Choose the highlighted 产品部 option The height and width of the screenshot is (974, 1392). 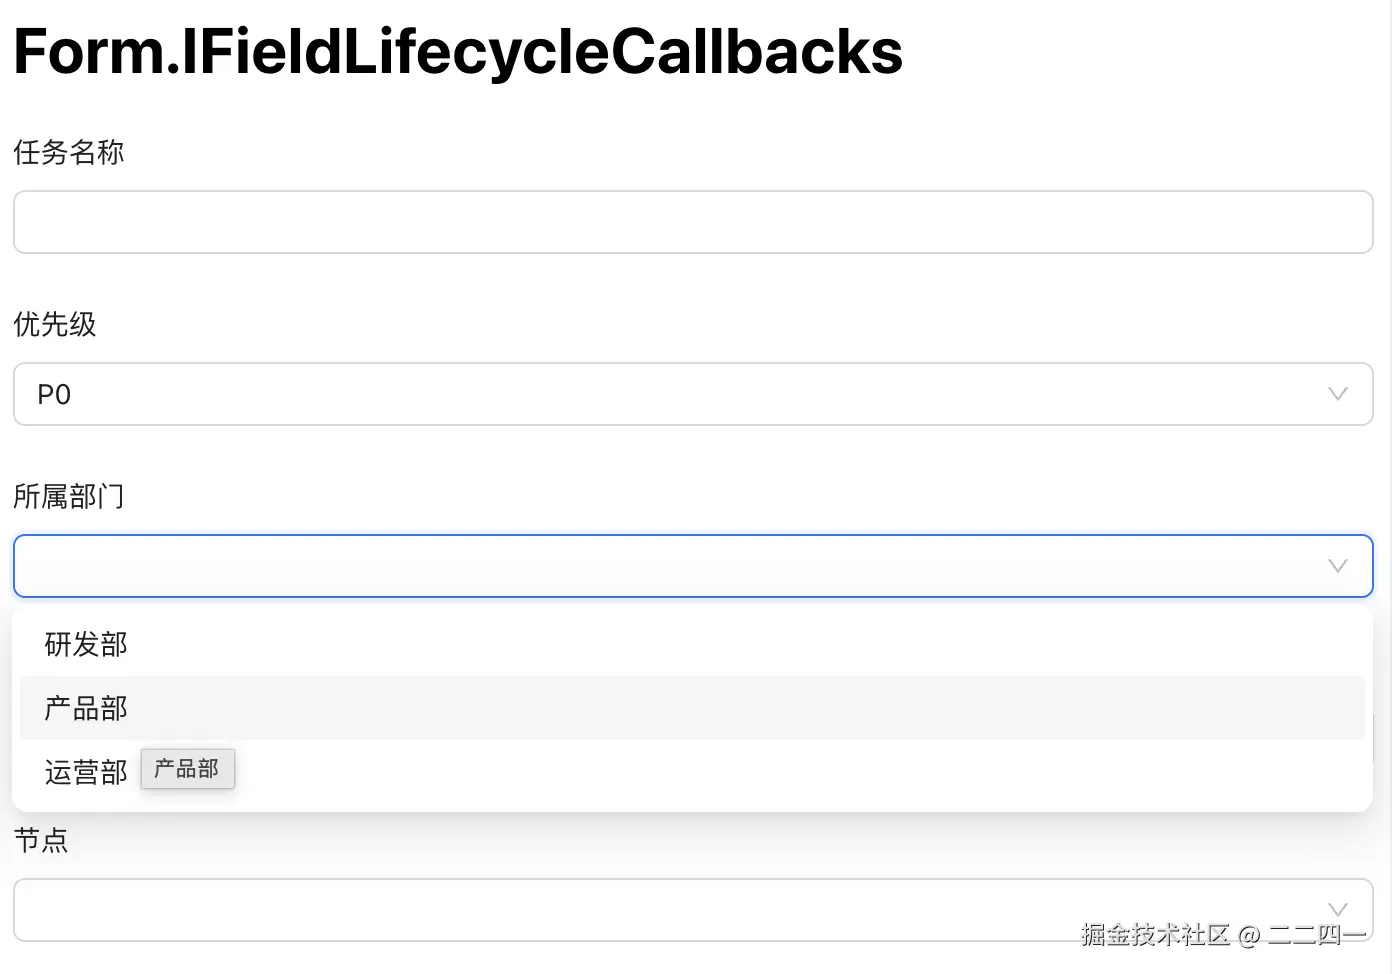(x=86, y=709)
